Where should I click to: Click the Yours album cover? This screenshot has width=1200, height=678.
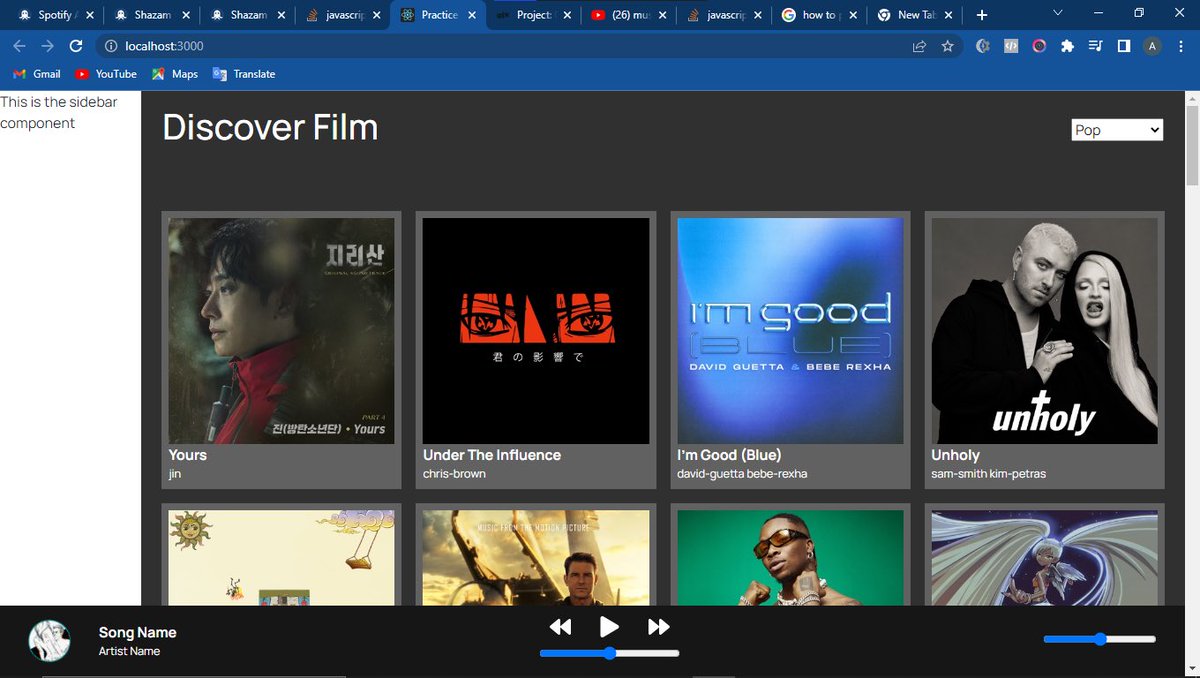coord(281,331)
